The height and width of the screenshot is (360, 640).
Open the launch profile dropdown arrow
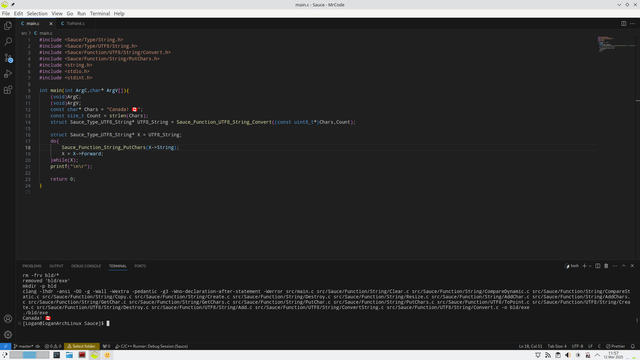coord(590,266)
